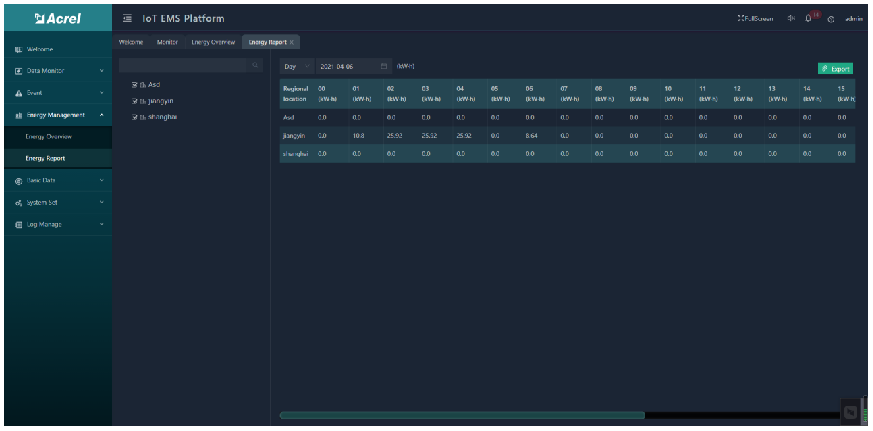Click the 00 (kW·h) column header
Image resolution: width=873 pixels, height=431 pixels.
click(x=331, y=94)
